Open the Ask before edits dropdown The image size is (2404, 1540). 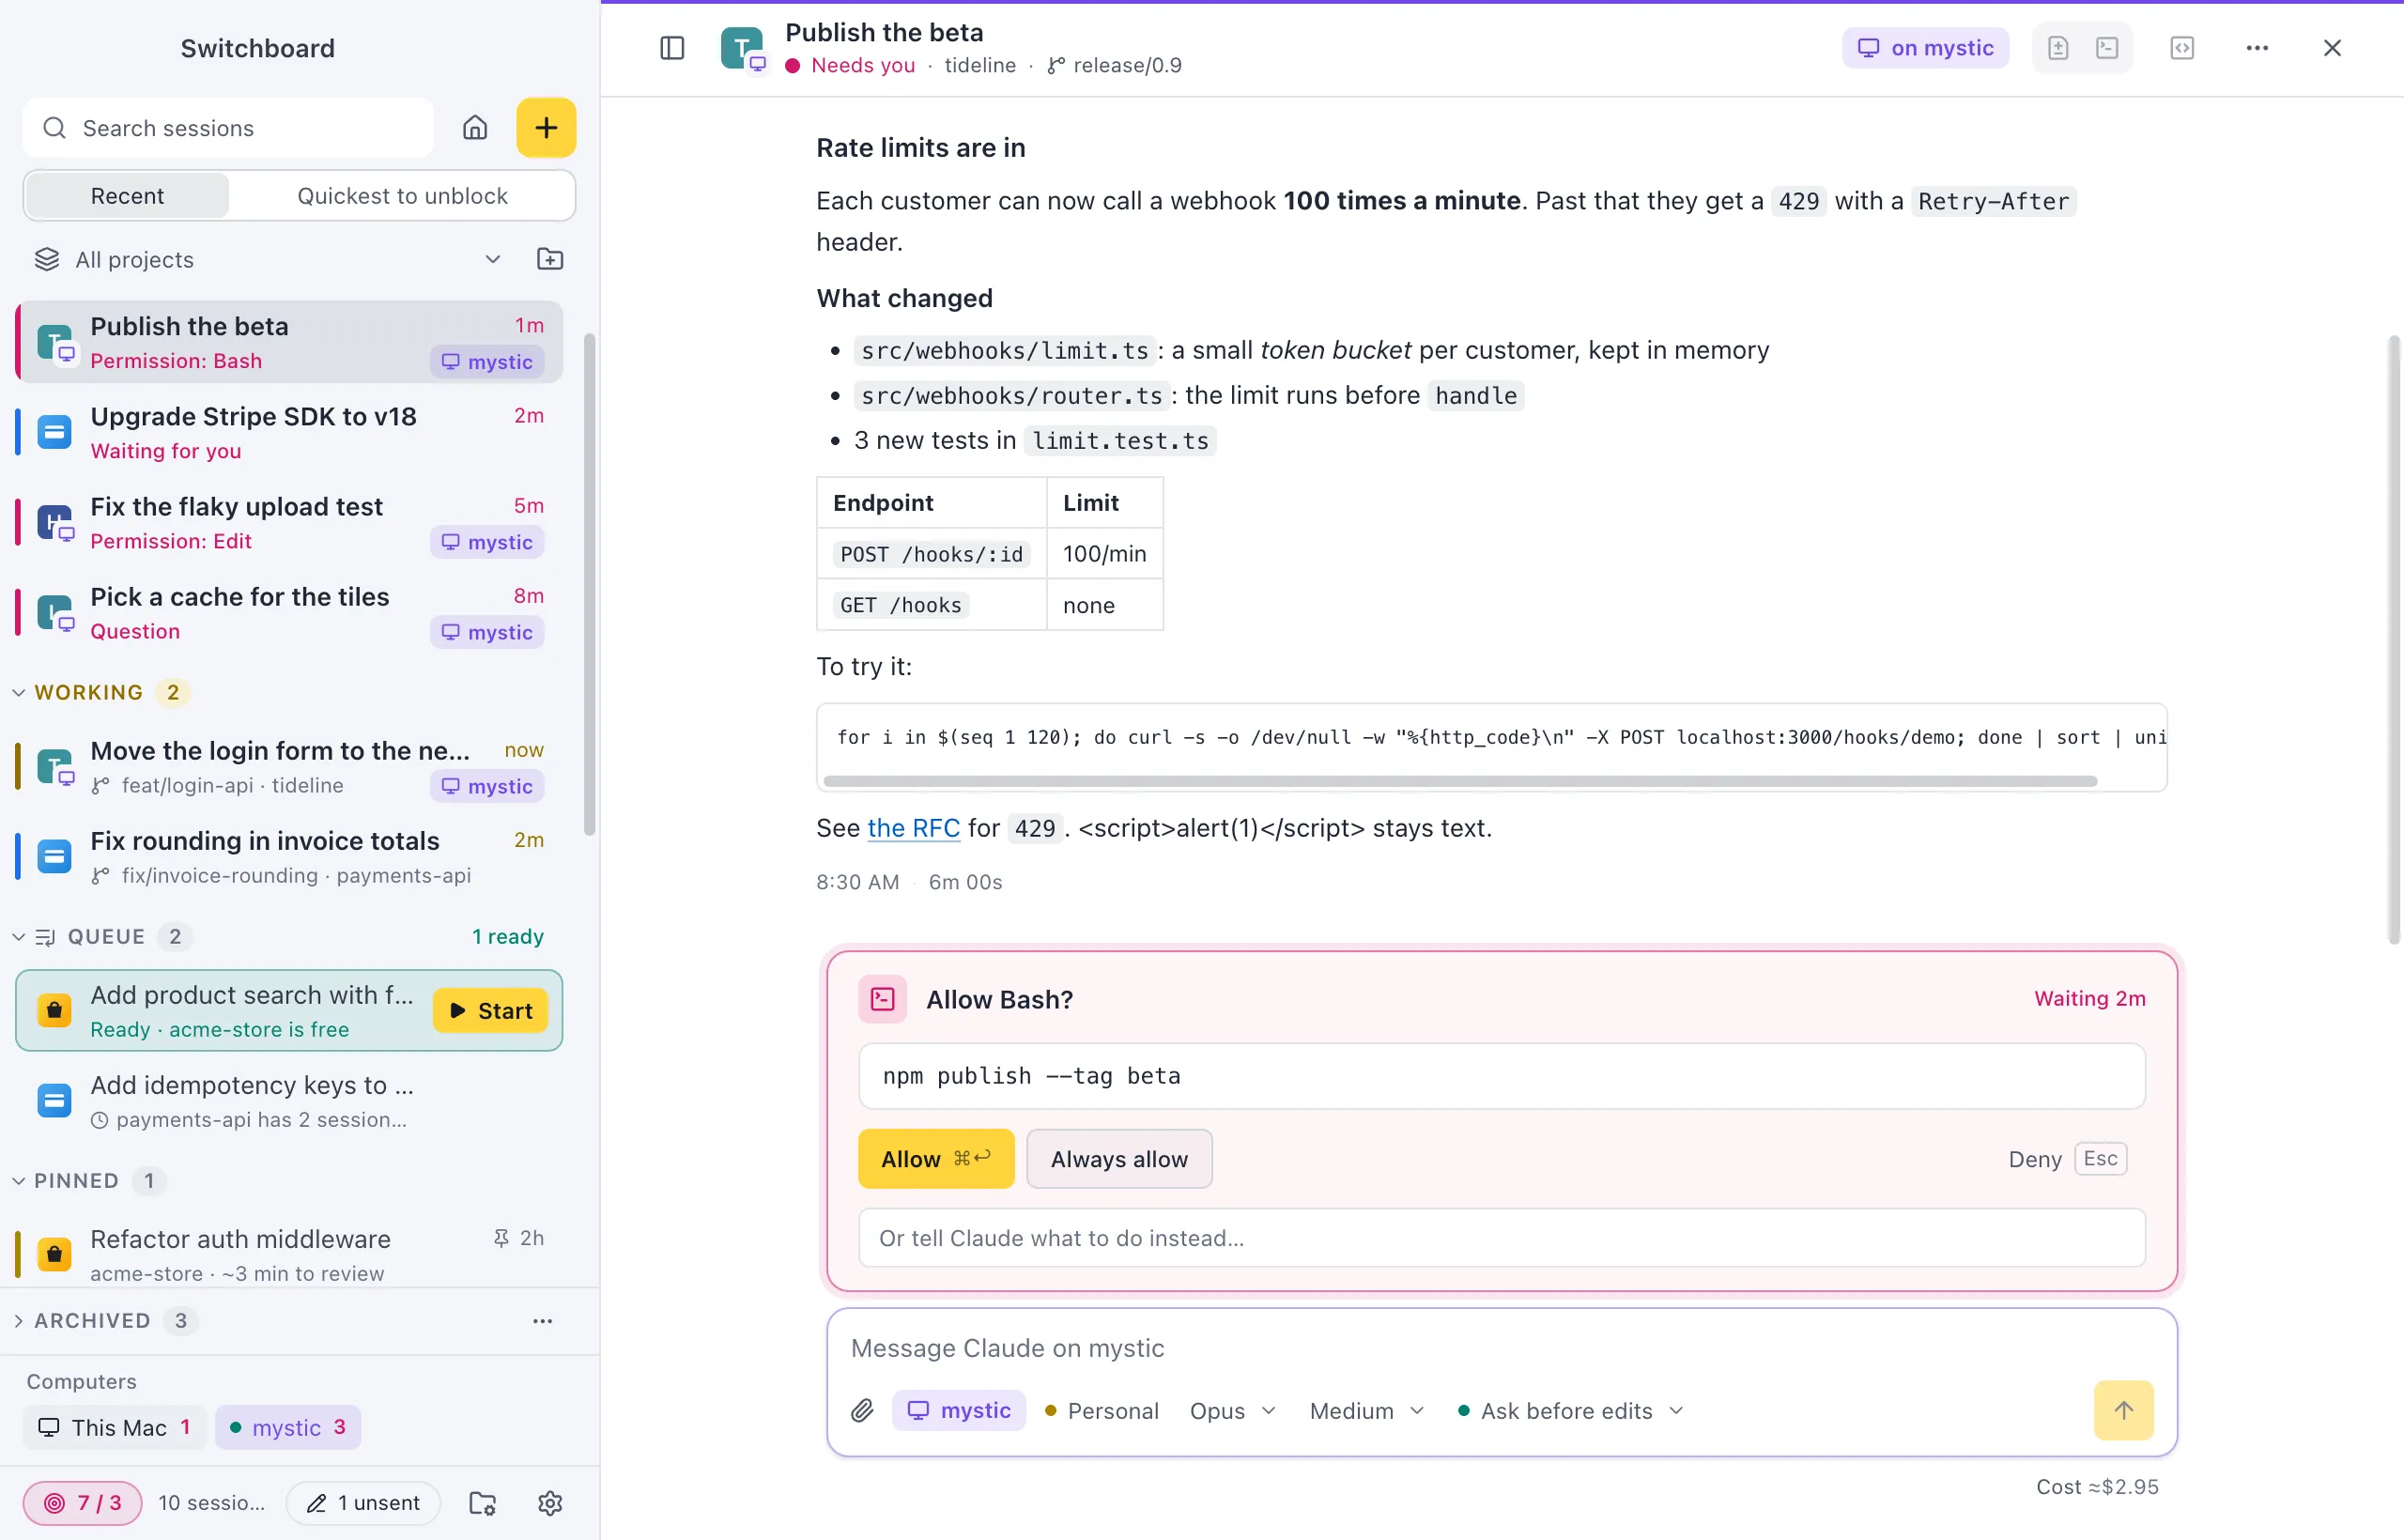(x=1570, y=1411)
